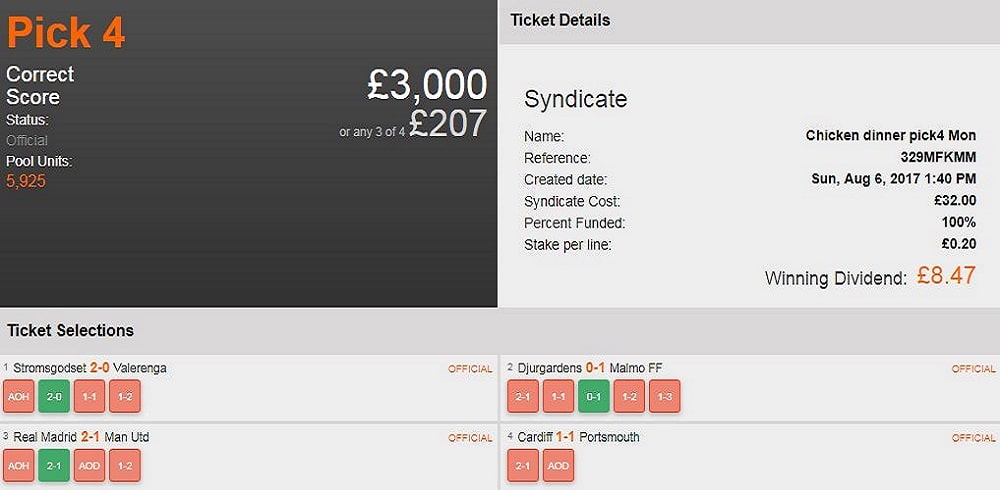
Task: Click the Ticket Details header
Action: 560,20
